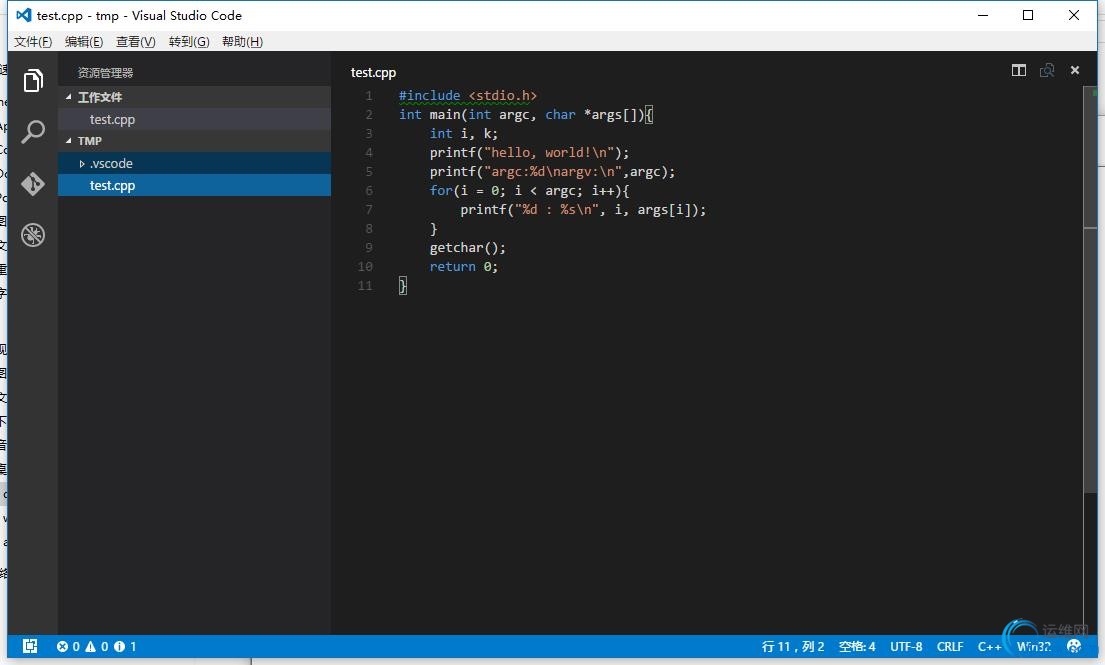Maximize the Visual Studio Code window

point(1028,15)
